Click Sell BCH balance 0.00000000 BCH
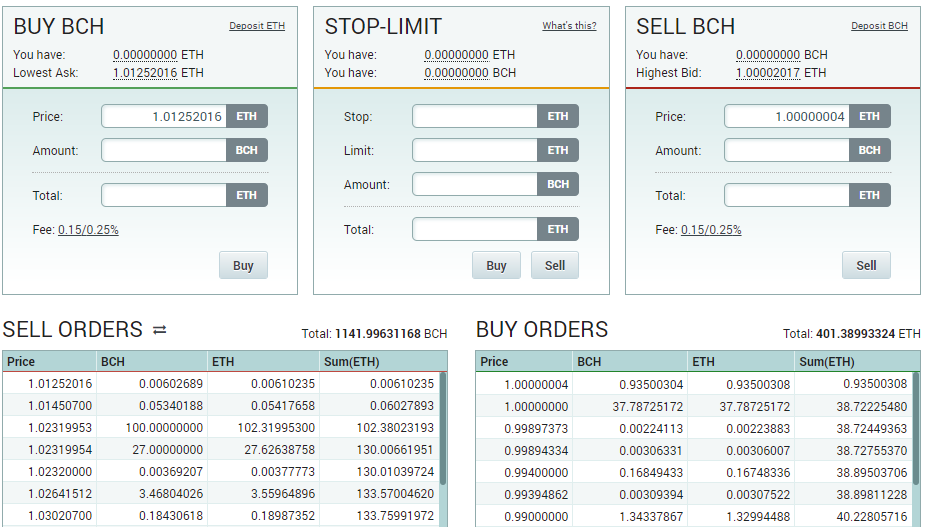Screen dimensions: 937x527 click(x=768, y=55)
